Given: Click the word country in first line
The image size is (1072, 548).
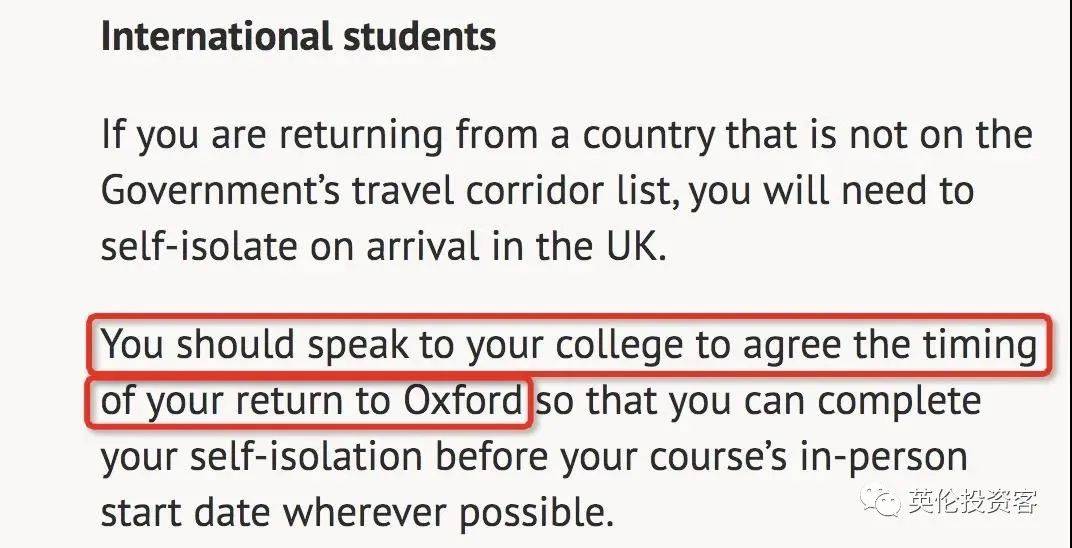Looking at the screenshot, I should click(x=648, y=137).
